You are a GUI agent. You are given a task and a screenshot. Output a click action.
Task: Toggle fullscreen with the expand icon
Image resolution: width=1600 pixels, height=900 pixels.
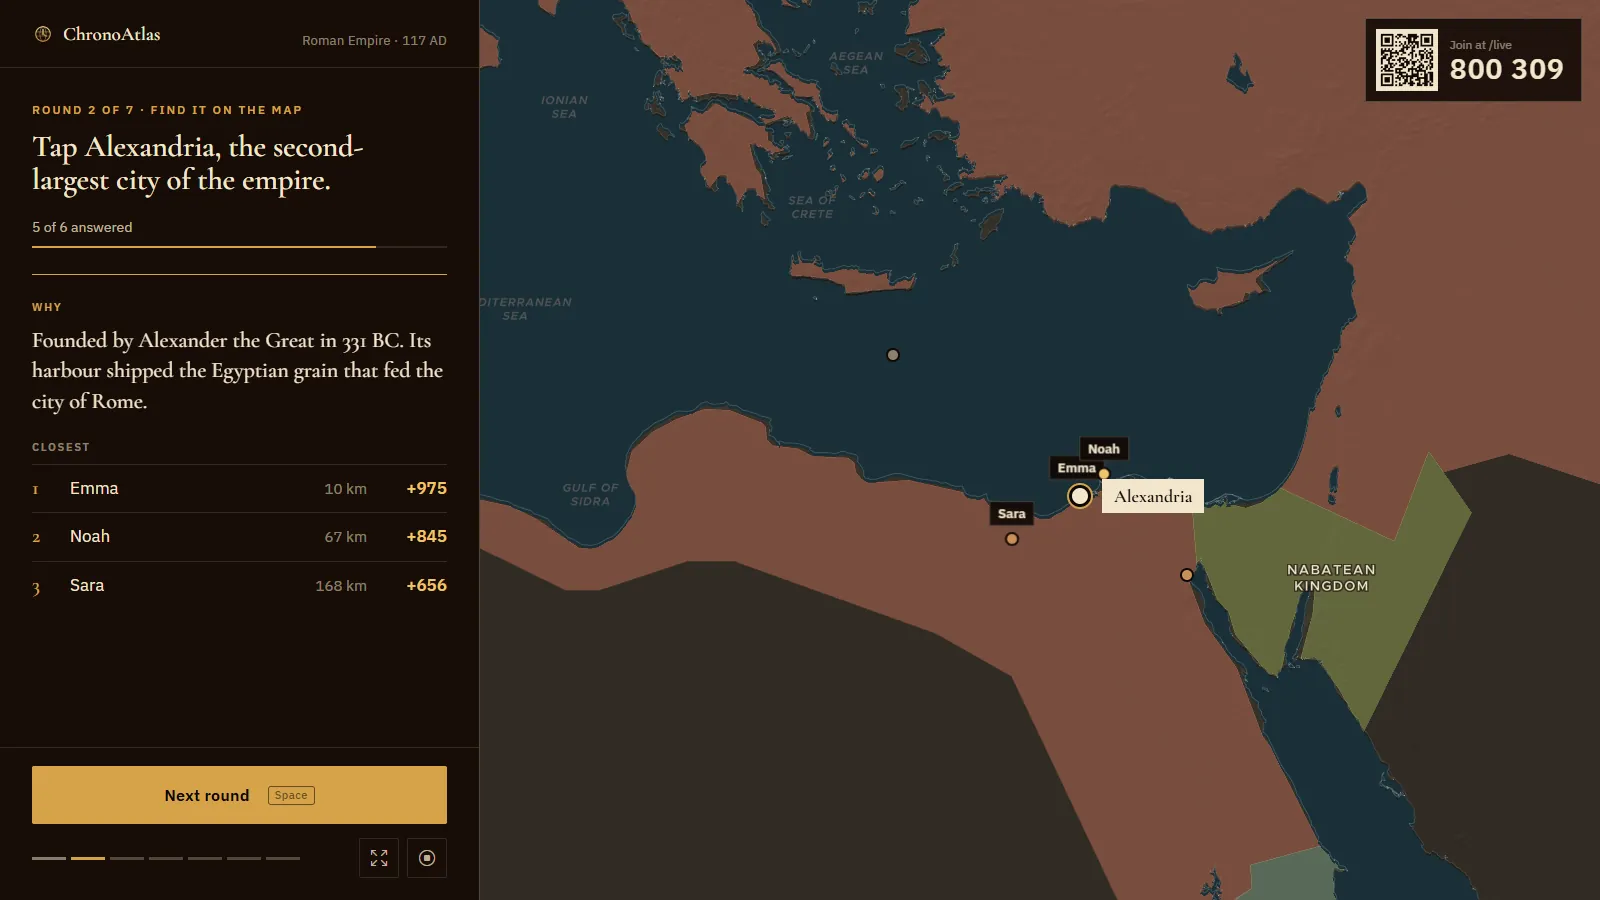click(379, 858)
